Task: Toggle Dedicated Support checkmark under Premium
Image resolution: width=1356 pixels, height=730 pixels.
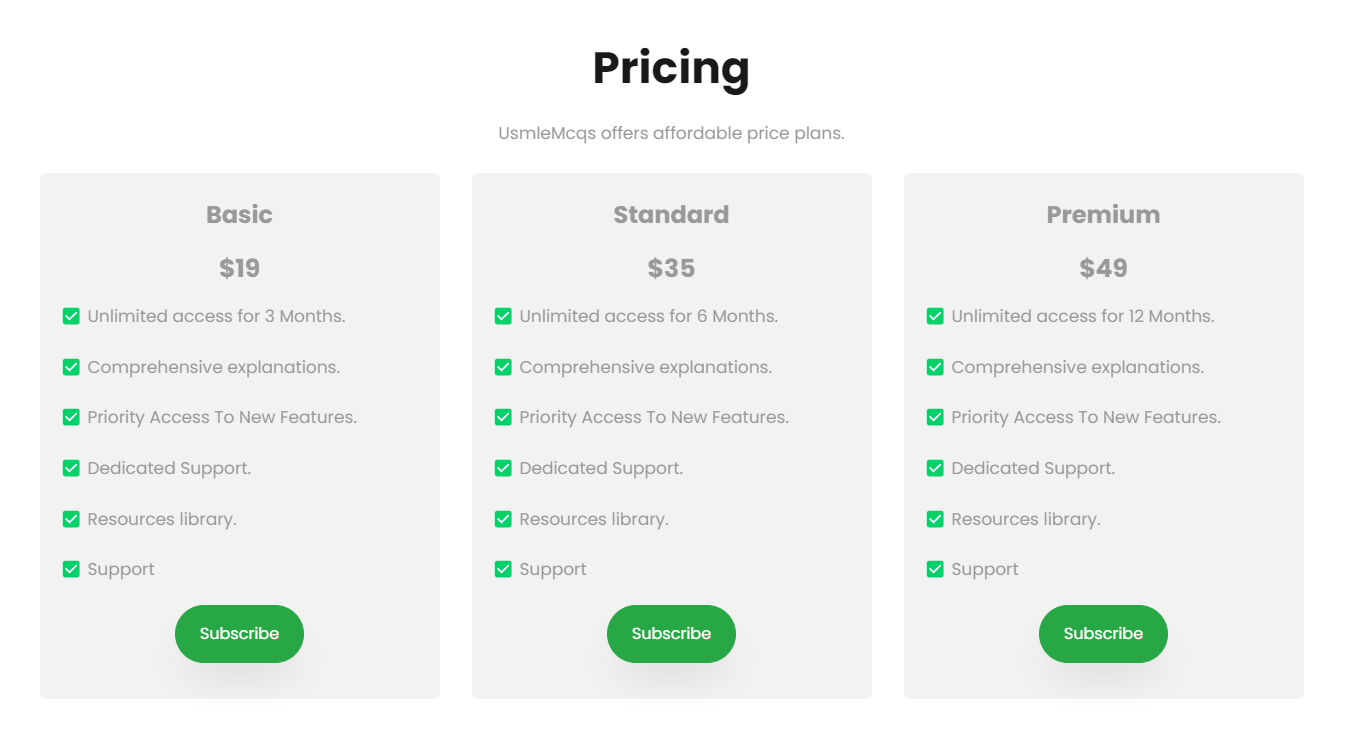Action: pos(935,467)
